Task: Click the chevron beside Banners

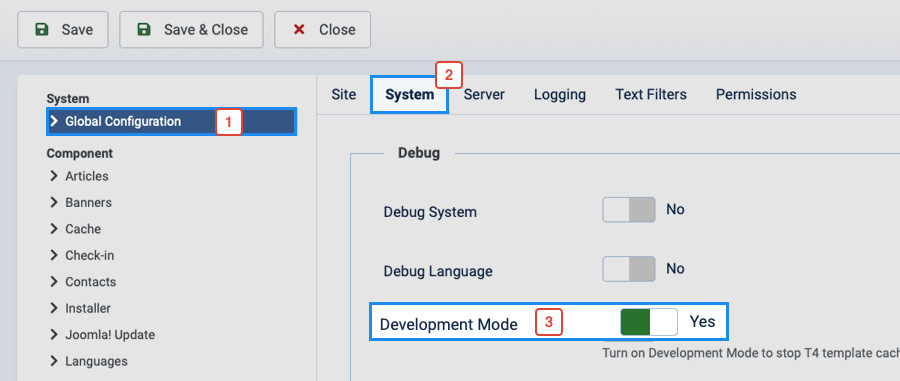Action: click(x=55, y=202)
